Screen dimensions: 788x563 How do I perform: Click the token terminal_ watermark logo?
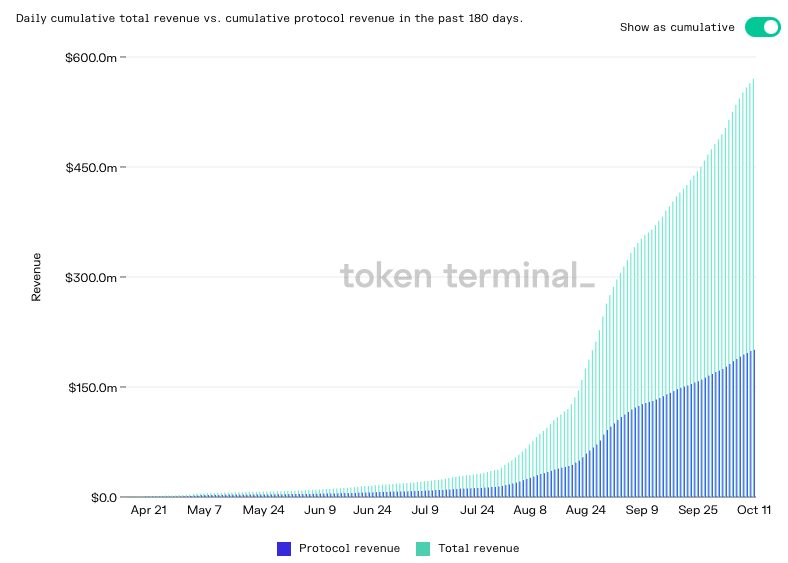467,275
